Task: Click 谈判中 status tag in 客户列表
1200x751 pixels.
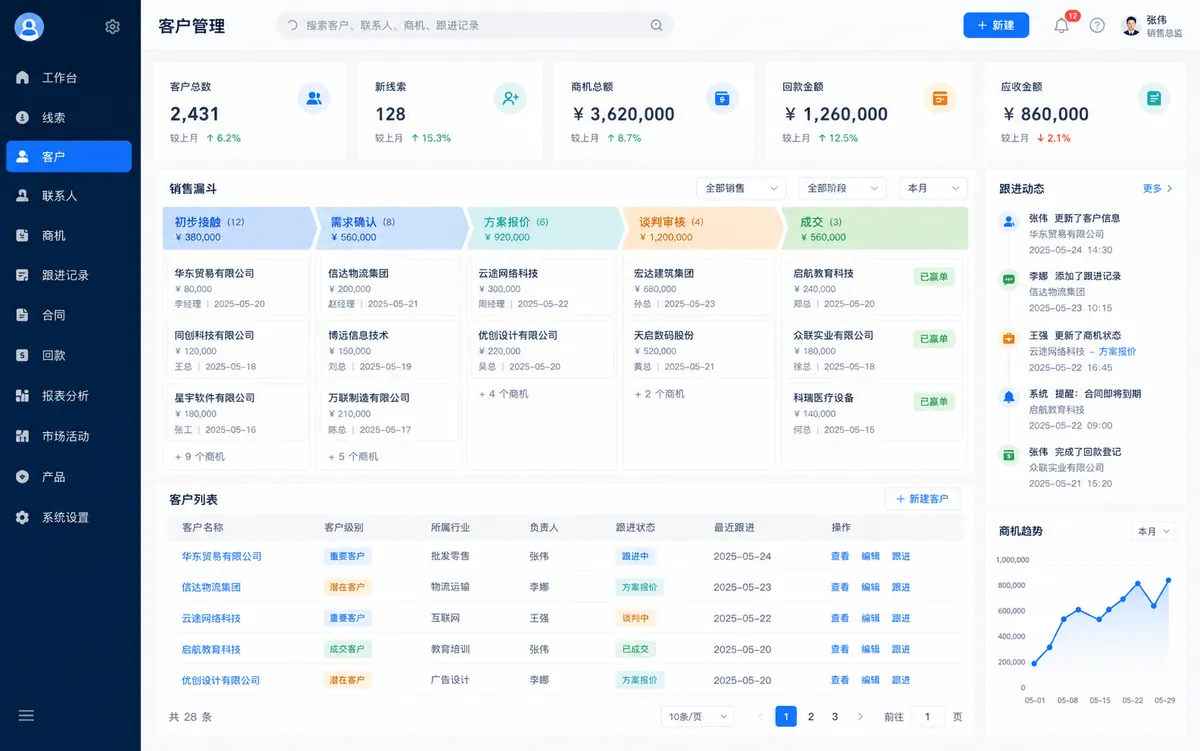Action: point(635,618)
